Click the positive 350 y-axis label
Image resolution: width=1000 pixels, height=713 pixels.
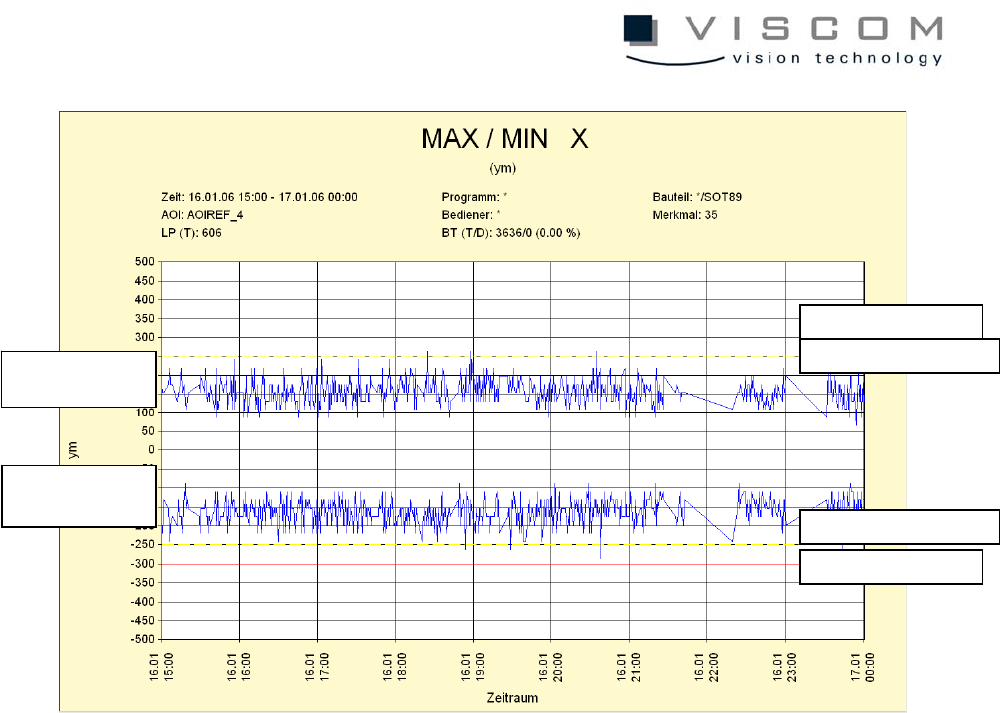click(145, 318)
